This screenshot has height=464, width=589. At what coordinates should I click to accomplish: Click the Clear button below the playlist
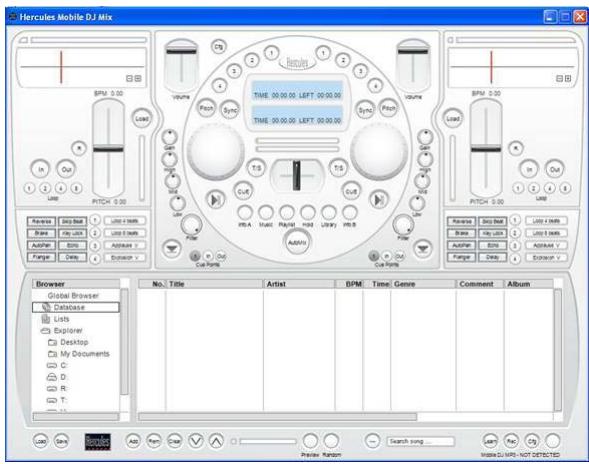click(x=174, y=441)
